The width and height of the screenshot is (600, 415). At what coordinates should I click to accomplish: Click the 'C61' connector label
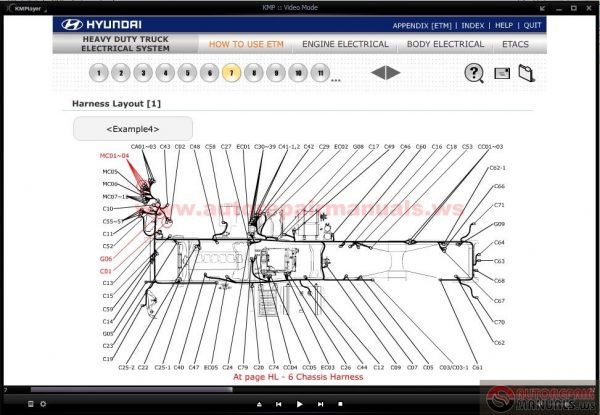(x=477, y=367)
